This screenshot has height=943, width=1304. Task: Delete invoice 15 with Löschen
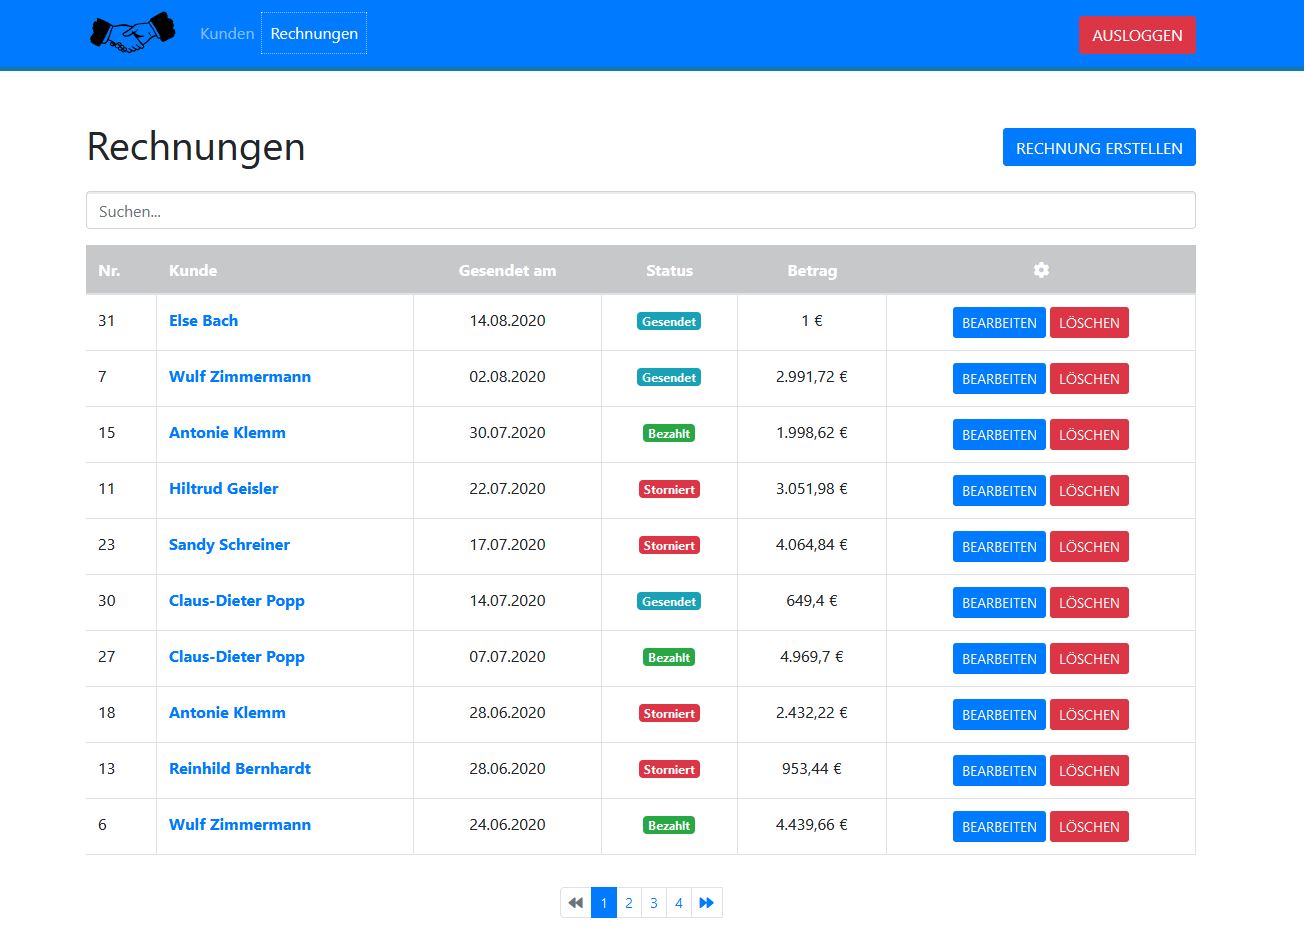(x=1089, y=435)
